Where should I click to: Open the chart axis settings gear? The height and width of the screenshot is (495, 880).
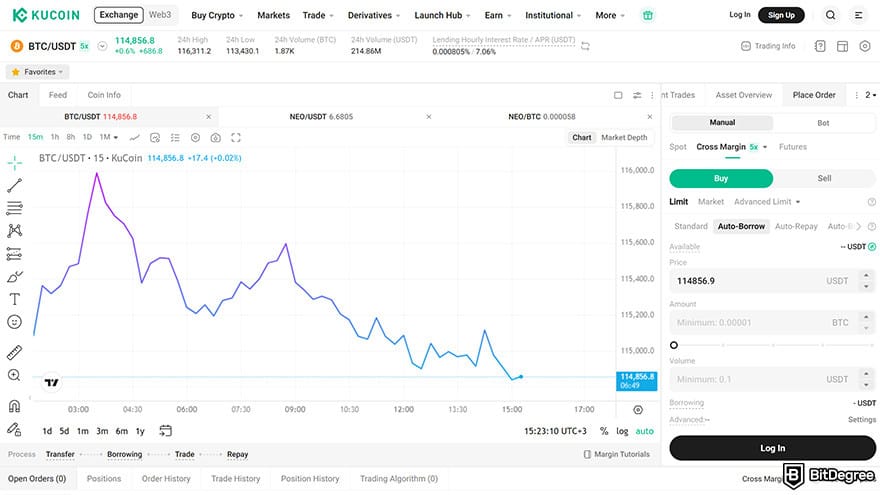point(638,410)
